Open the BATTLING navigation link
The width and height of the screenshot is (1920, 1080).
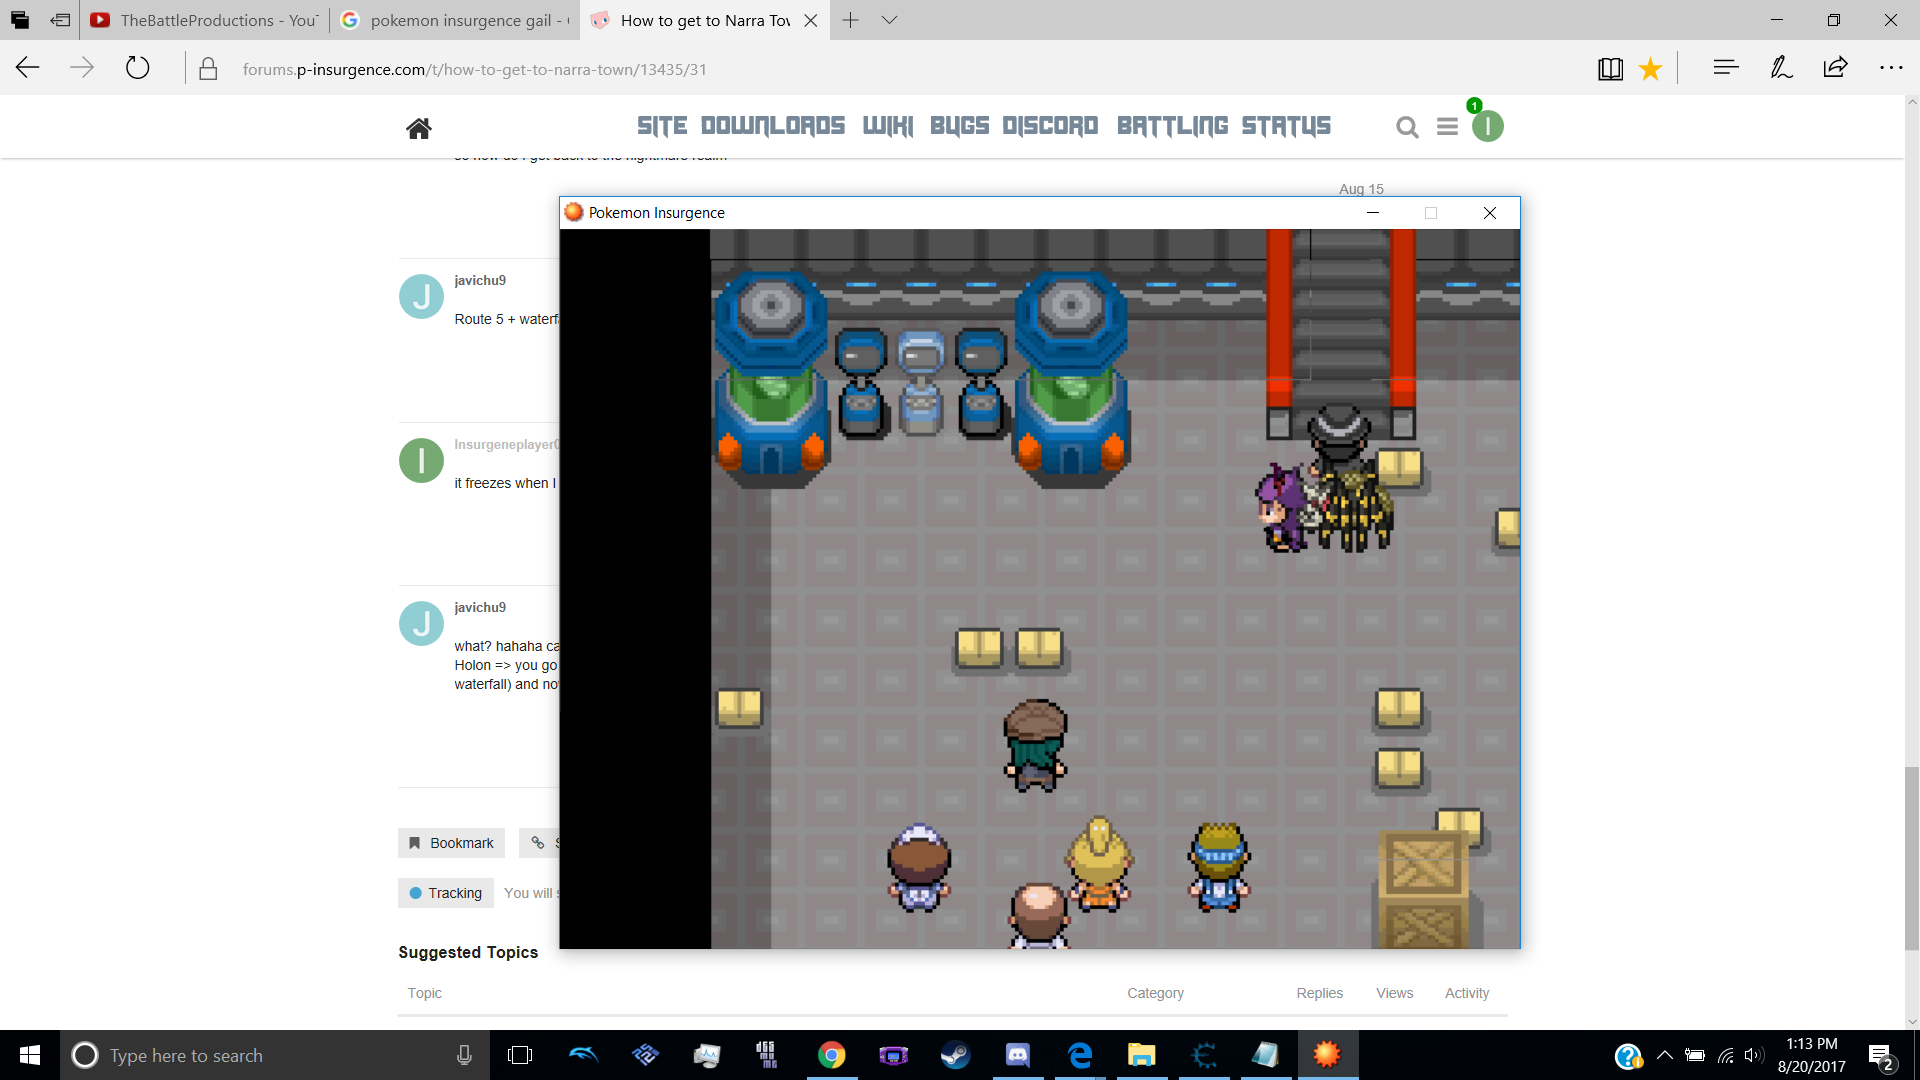[x=1173, y=126]
